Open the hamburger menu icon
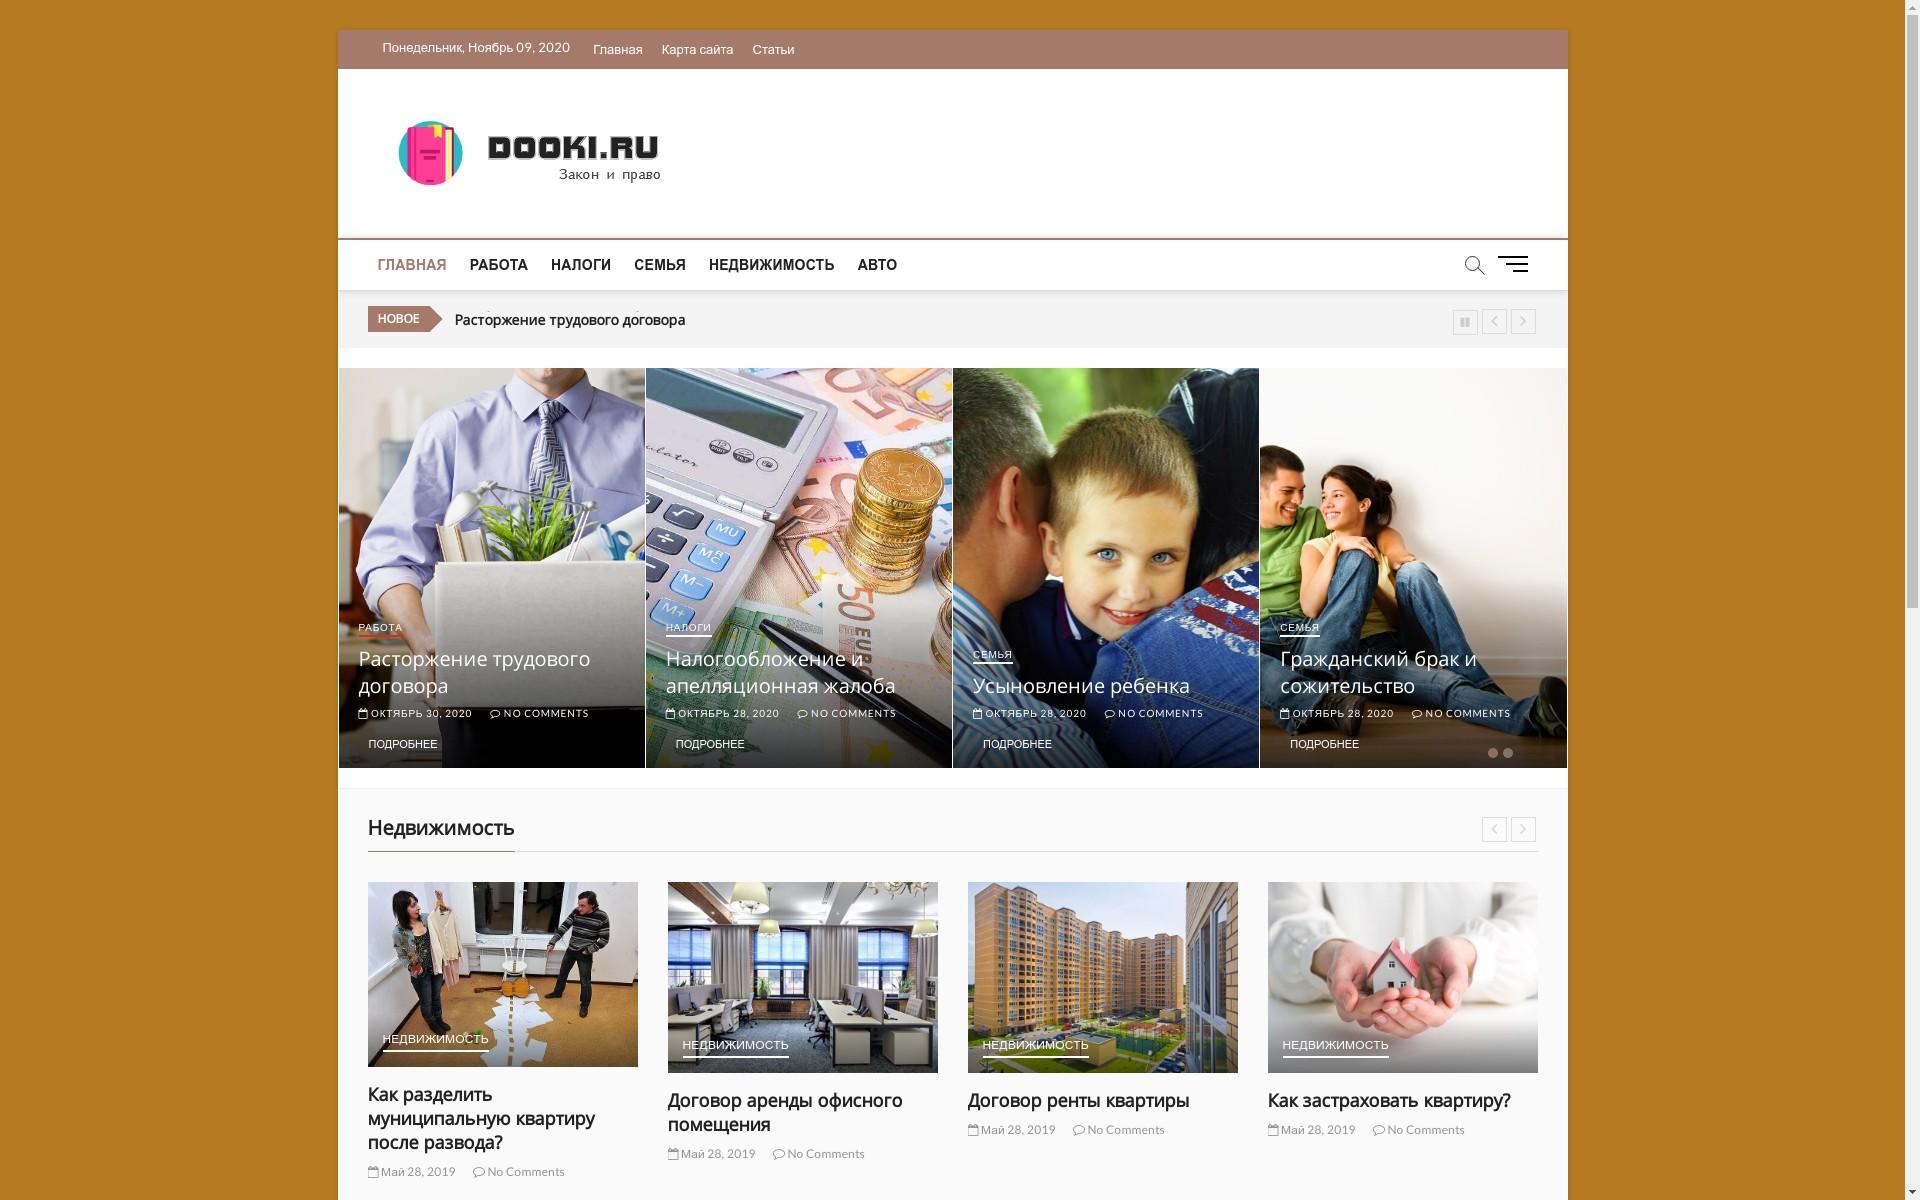 (x=1513, y=264)
